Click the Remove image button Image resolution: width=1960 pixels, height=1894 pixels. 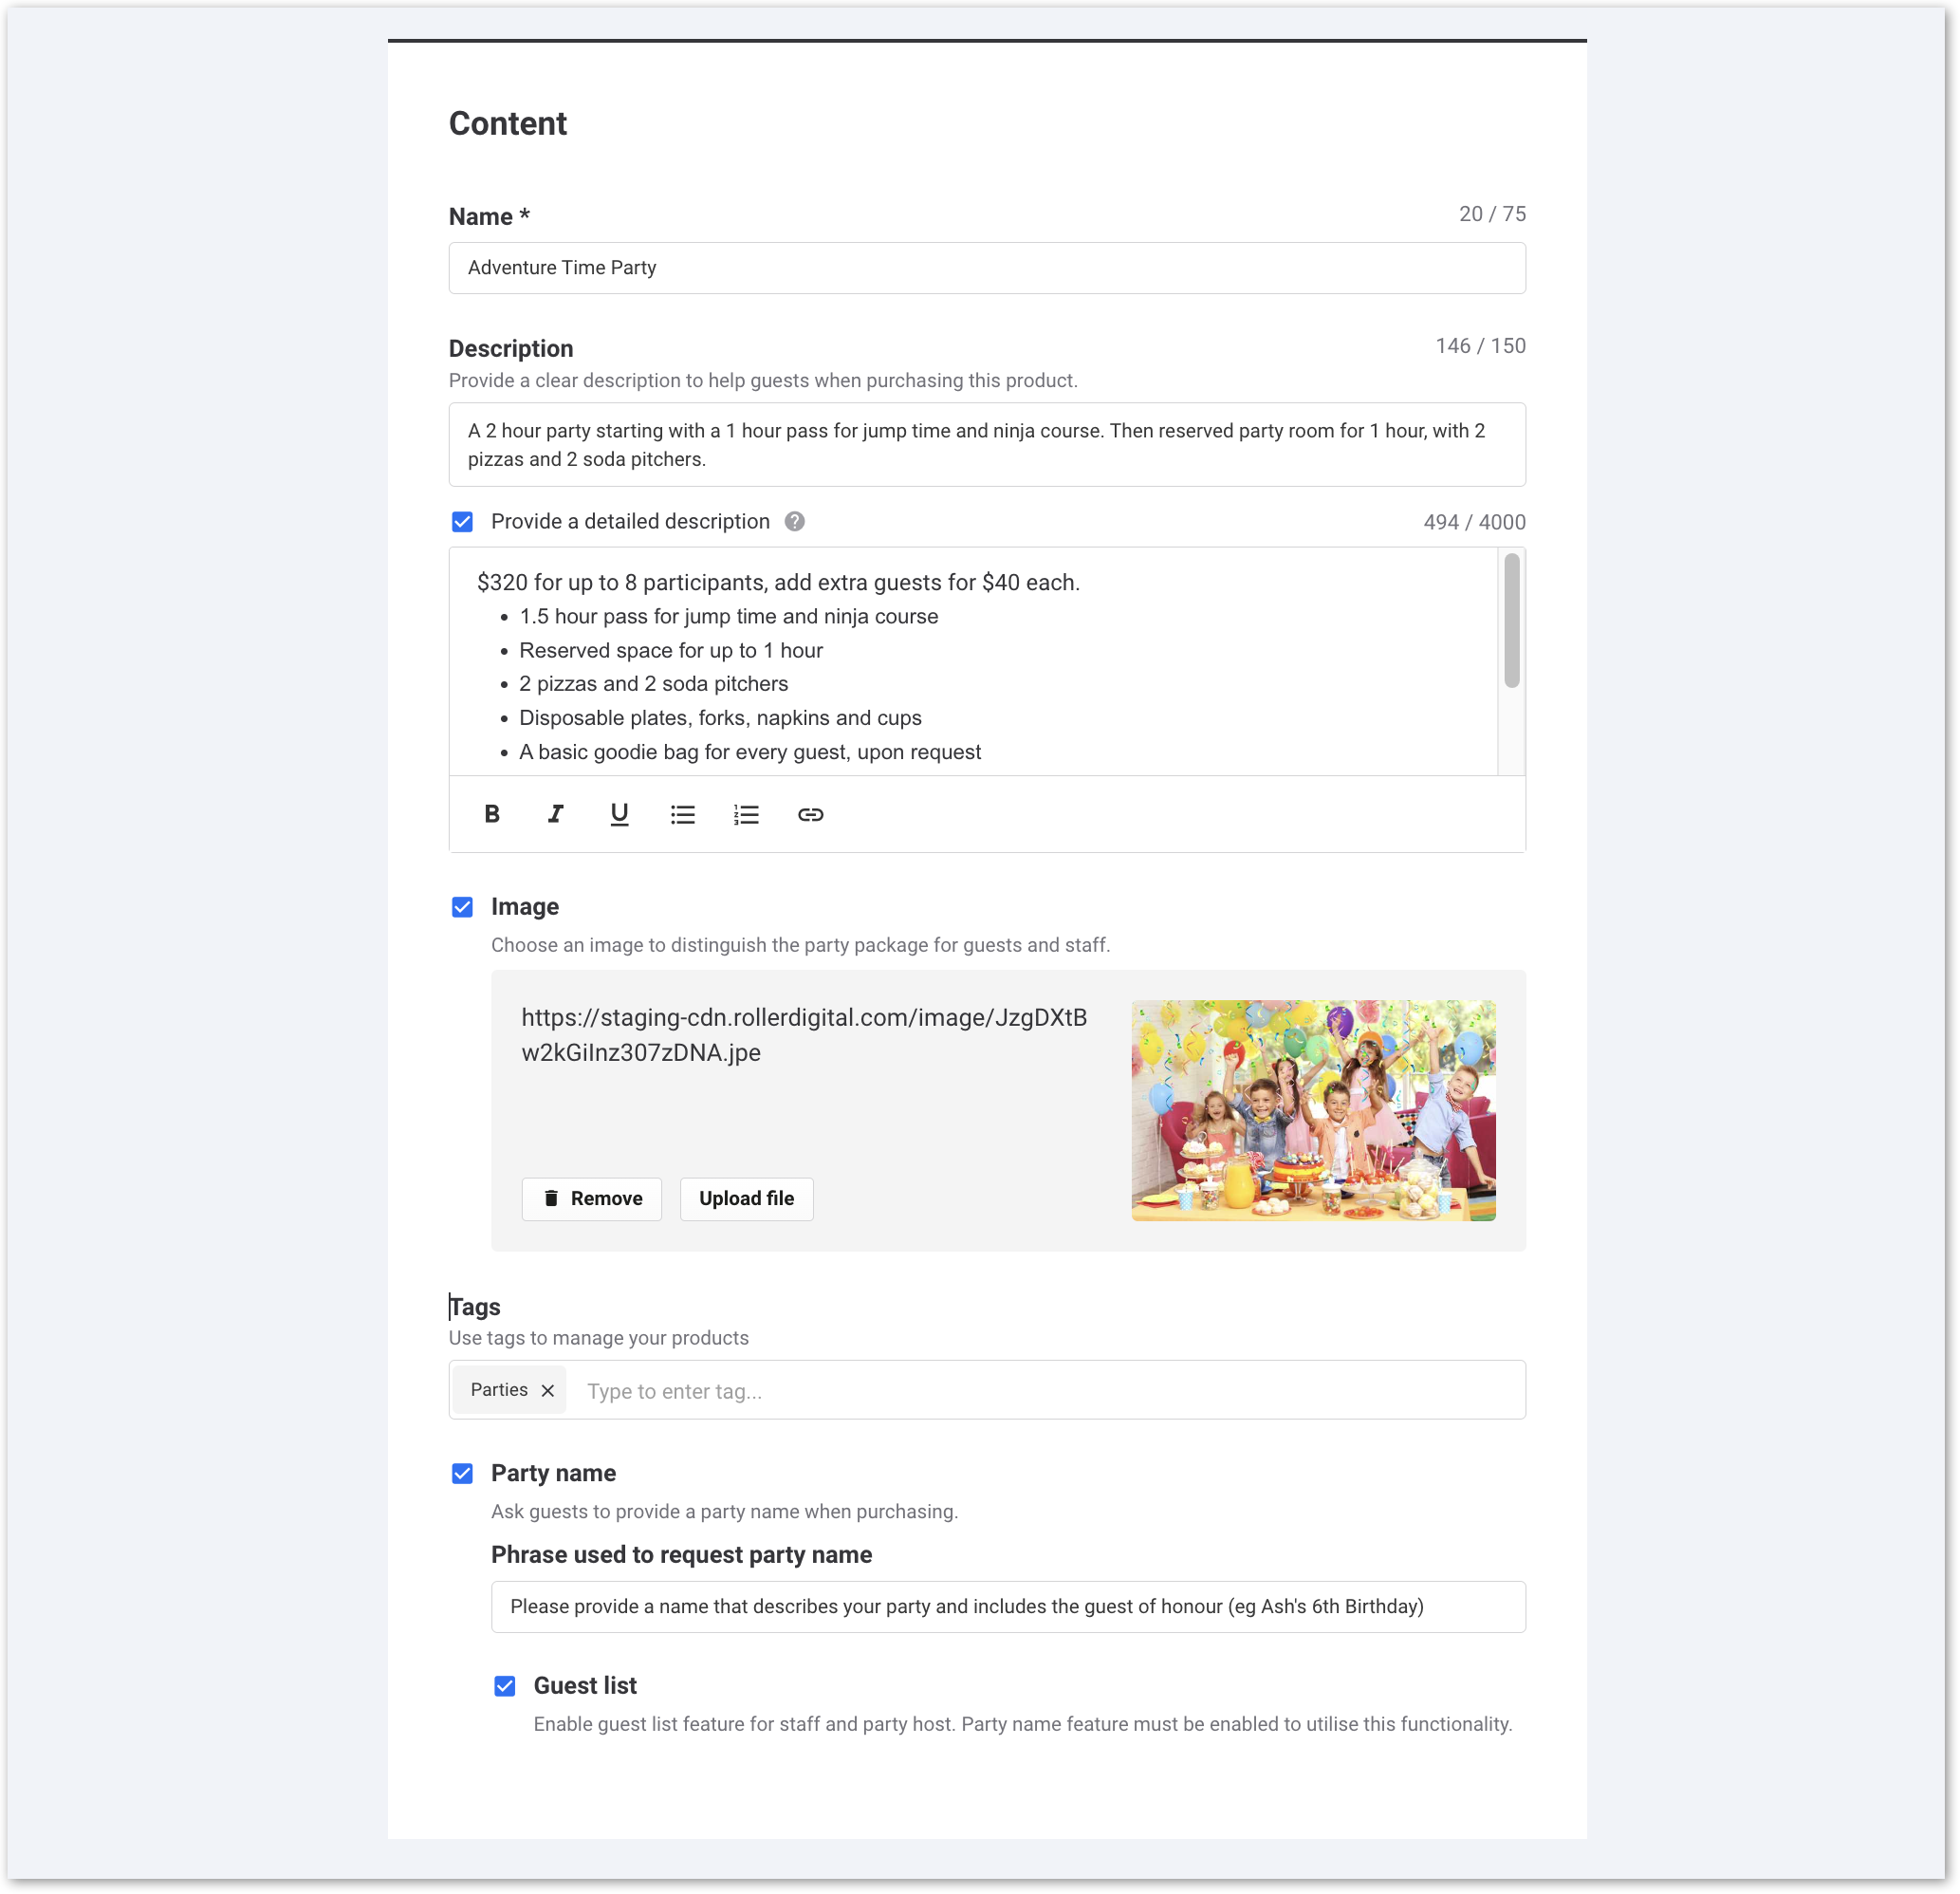[x=592, y=1198]
